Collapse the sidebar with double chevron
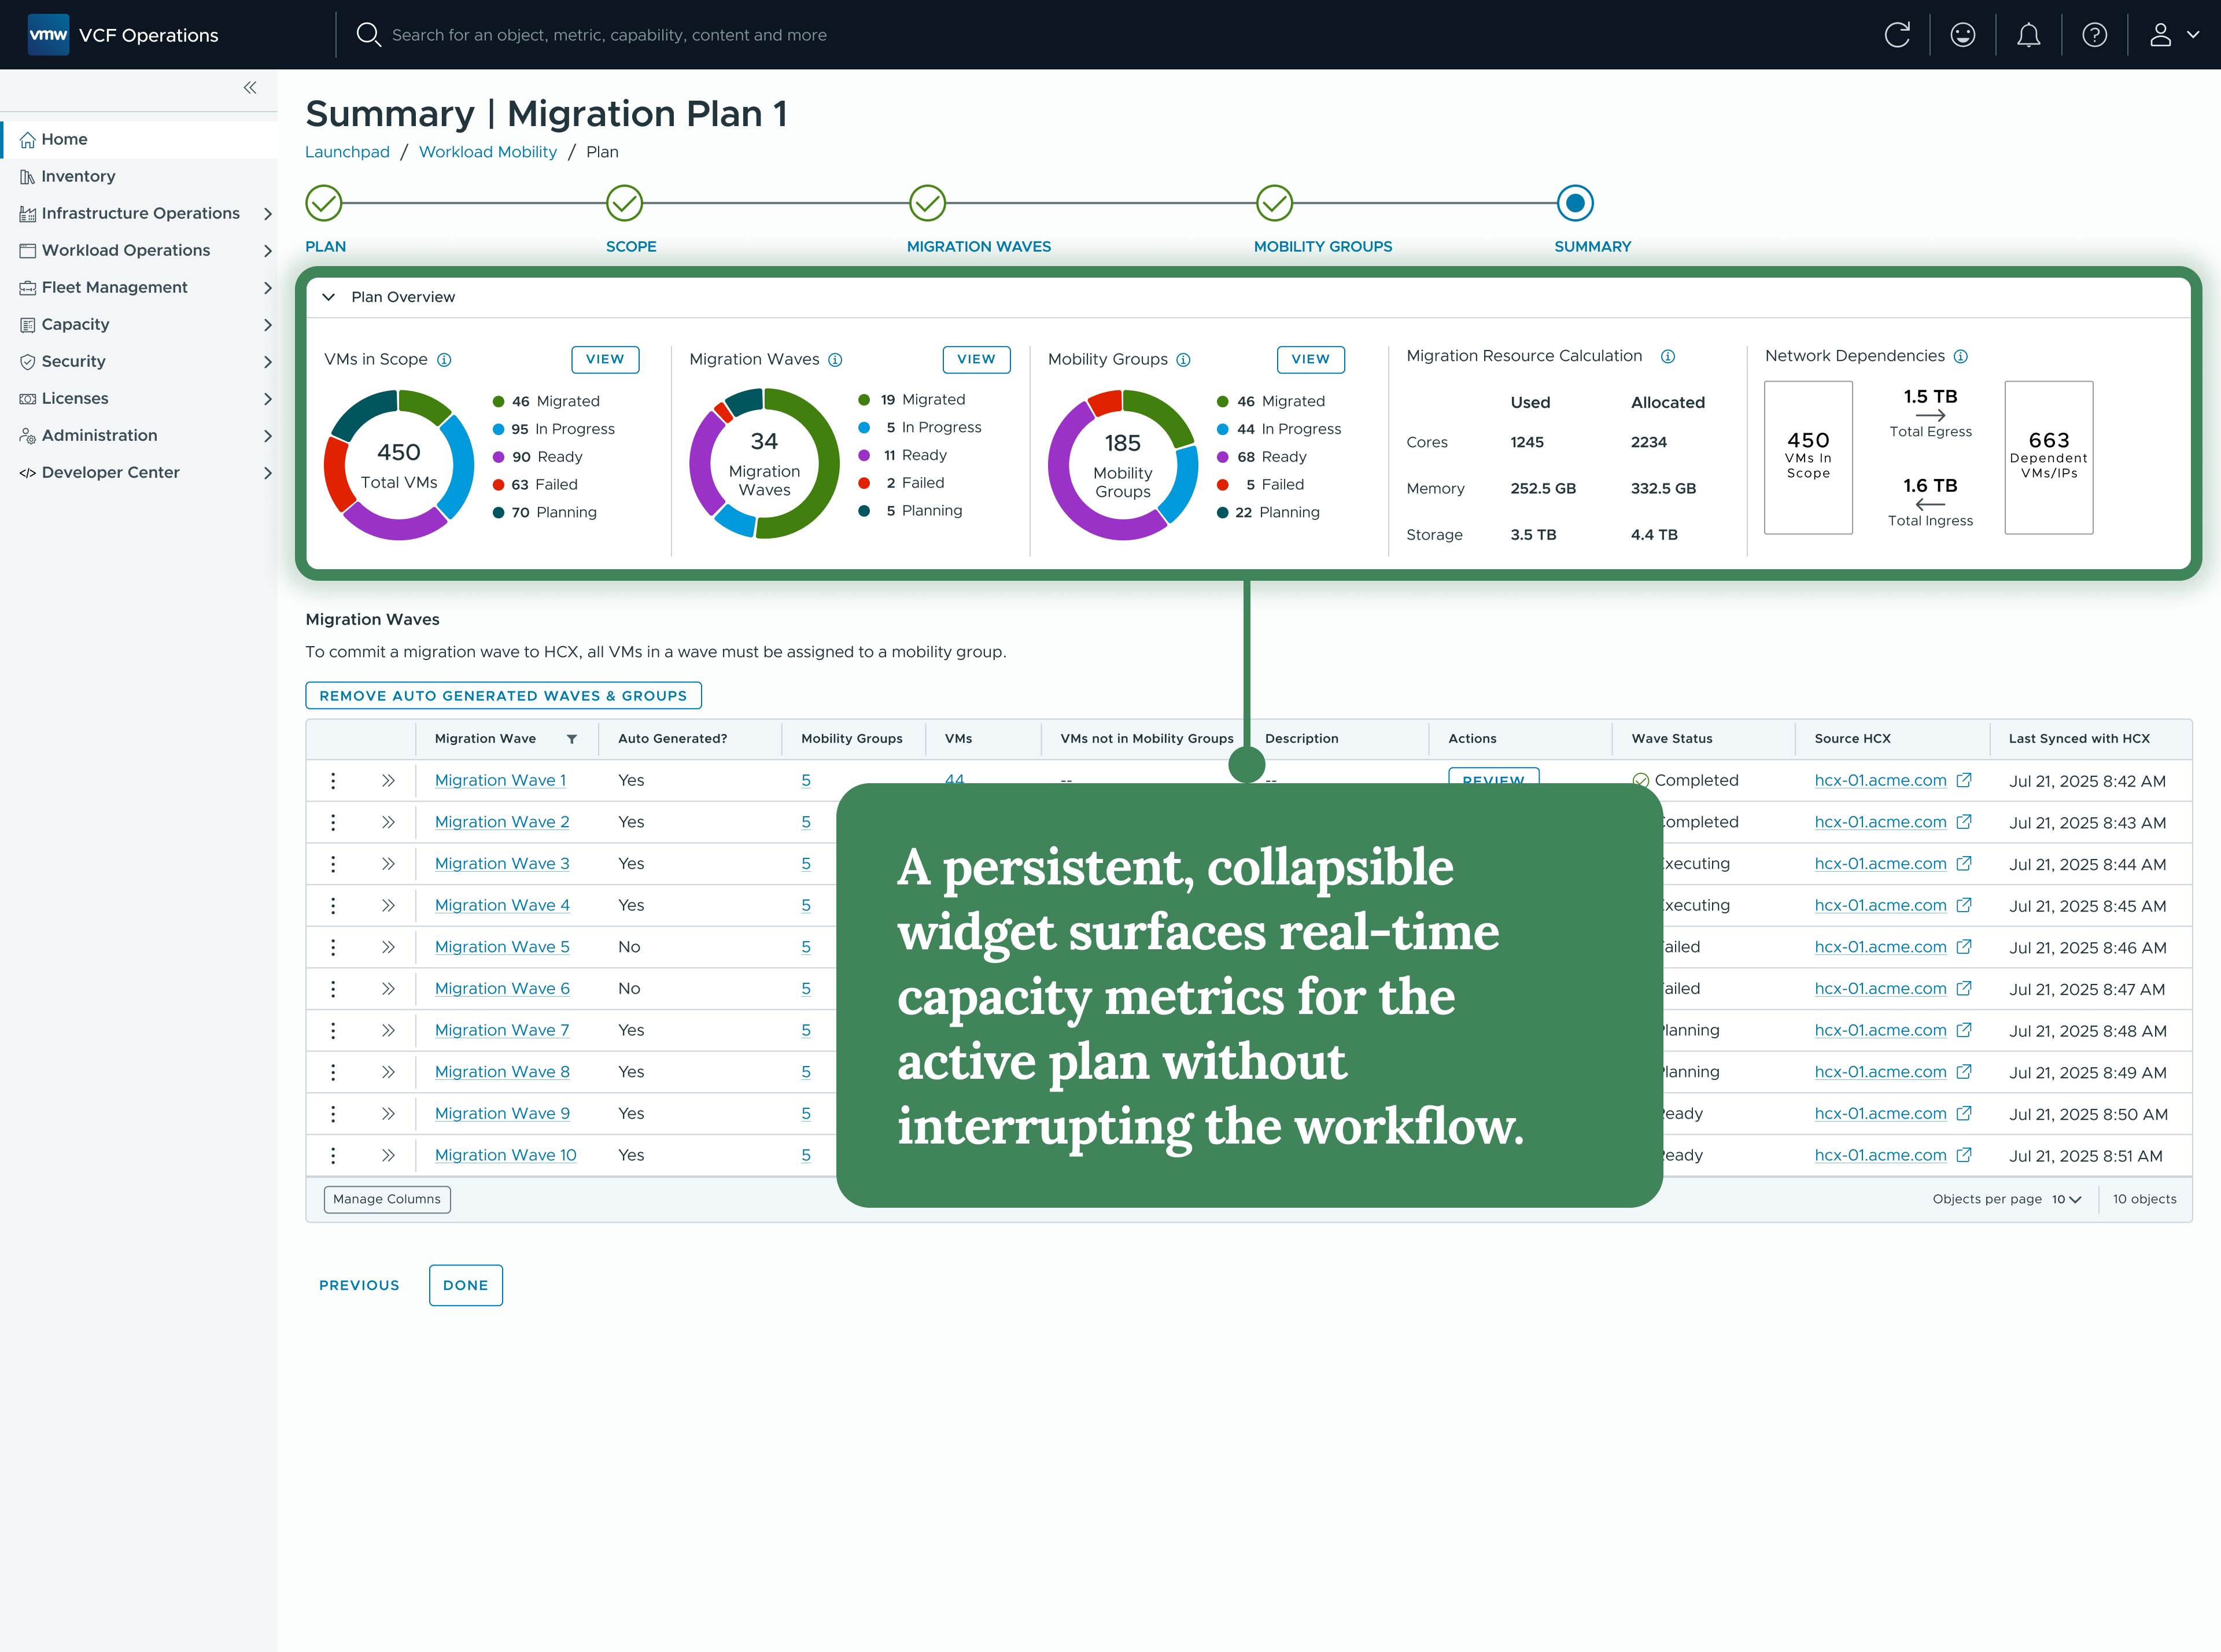This screenshot has width=2221, height=1652. pos(250,88)
